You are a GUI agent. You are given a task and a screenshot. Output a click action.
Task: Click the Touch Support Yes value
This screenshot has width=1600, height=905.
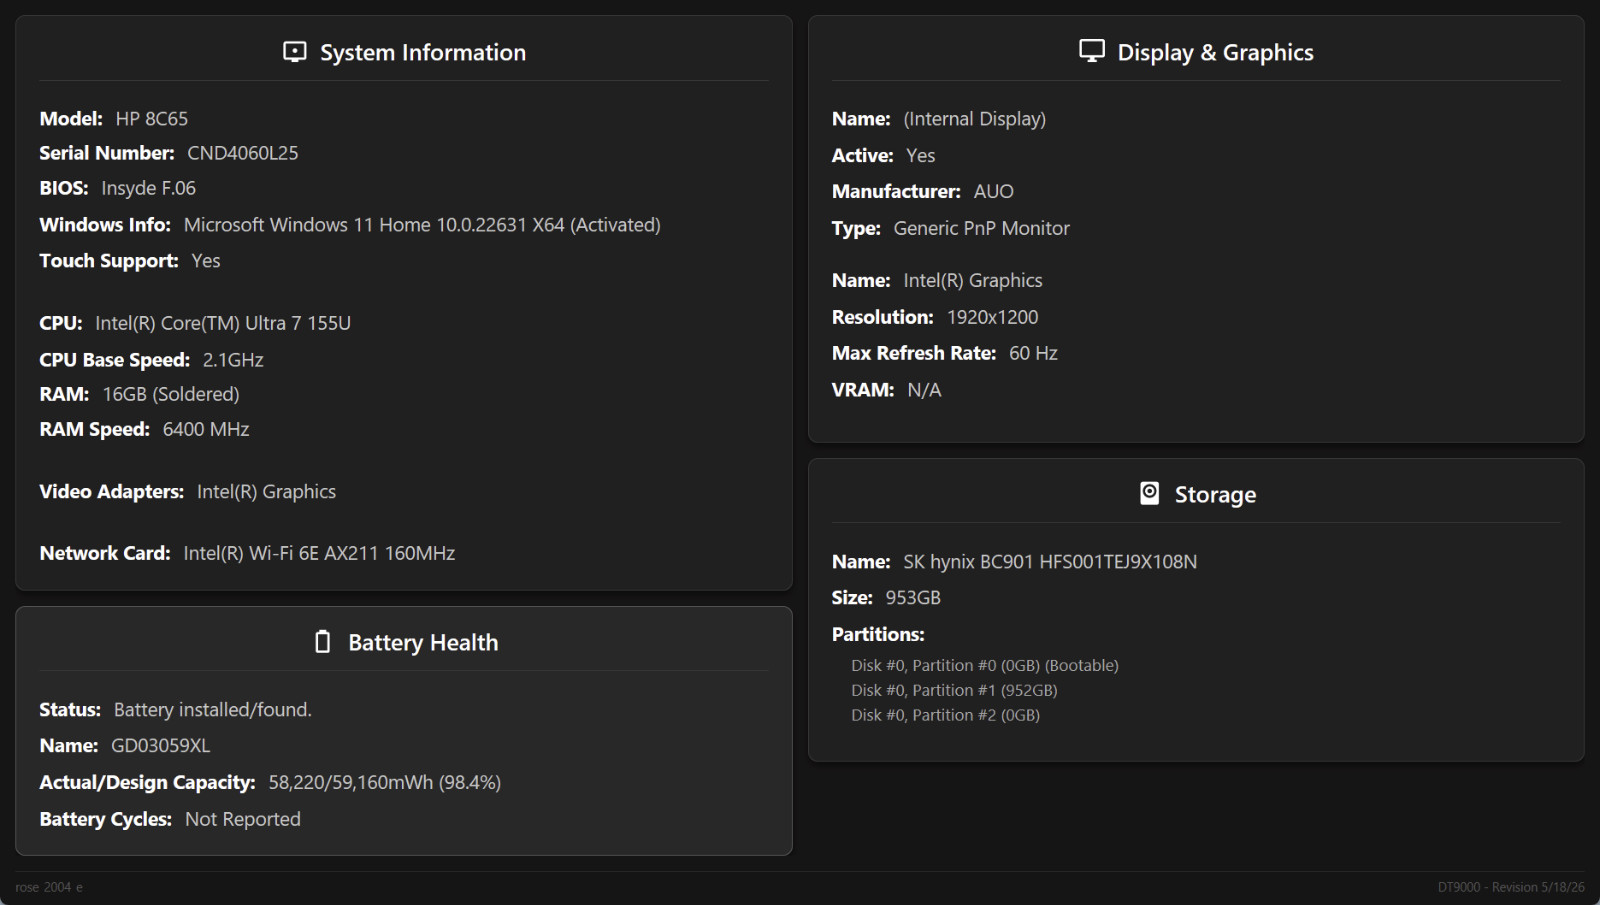206,261
